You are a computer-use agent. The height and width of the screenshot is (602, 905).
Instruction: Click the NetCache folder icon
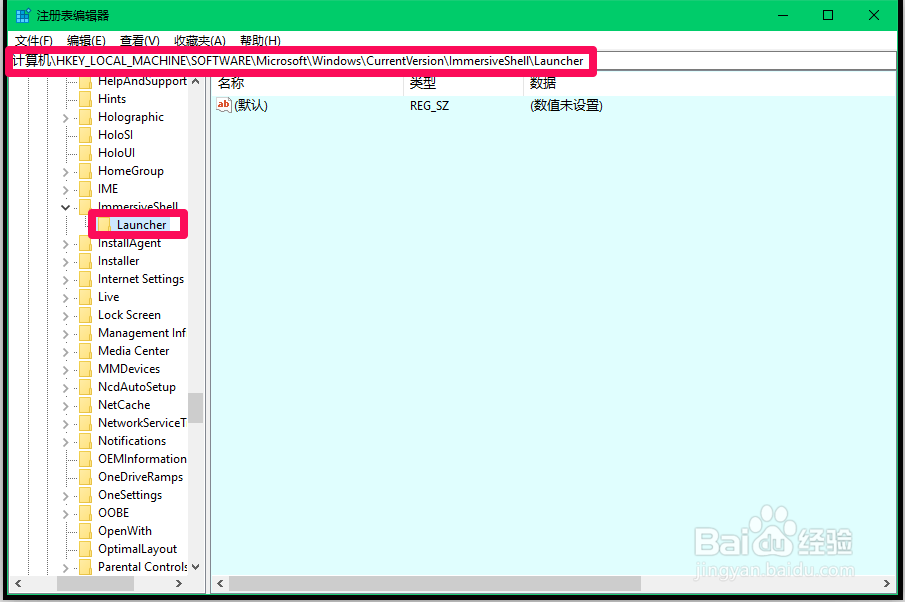[85, 405]
